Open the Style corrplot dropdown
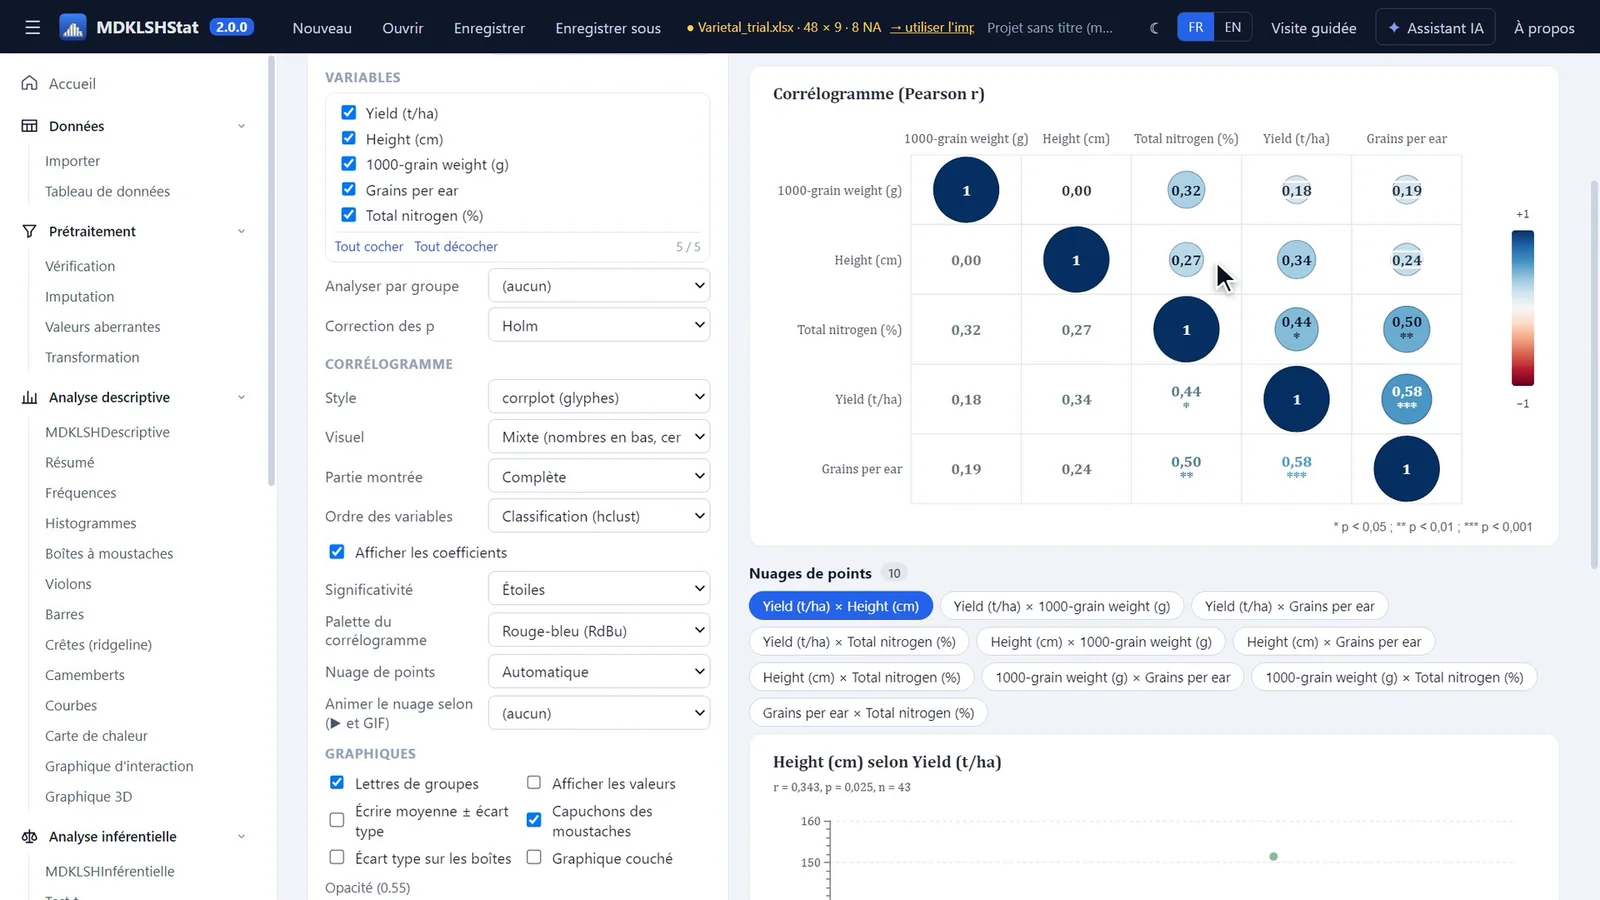 point(599,397)
